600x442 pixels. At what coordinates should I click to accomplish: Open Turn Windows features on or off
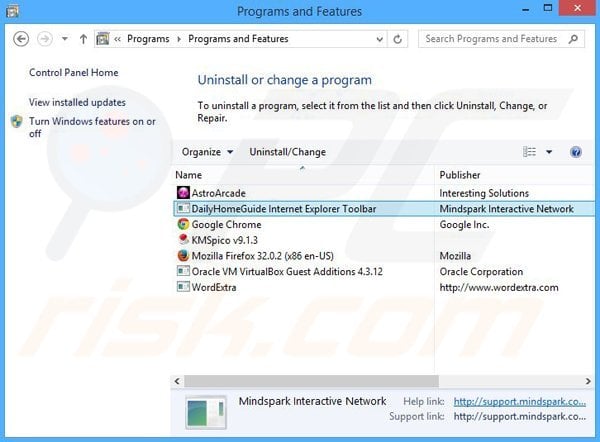pyautogui.click(x=92, y=127)
